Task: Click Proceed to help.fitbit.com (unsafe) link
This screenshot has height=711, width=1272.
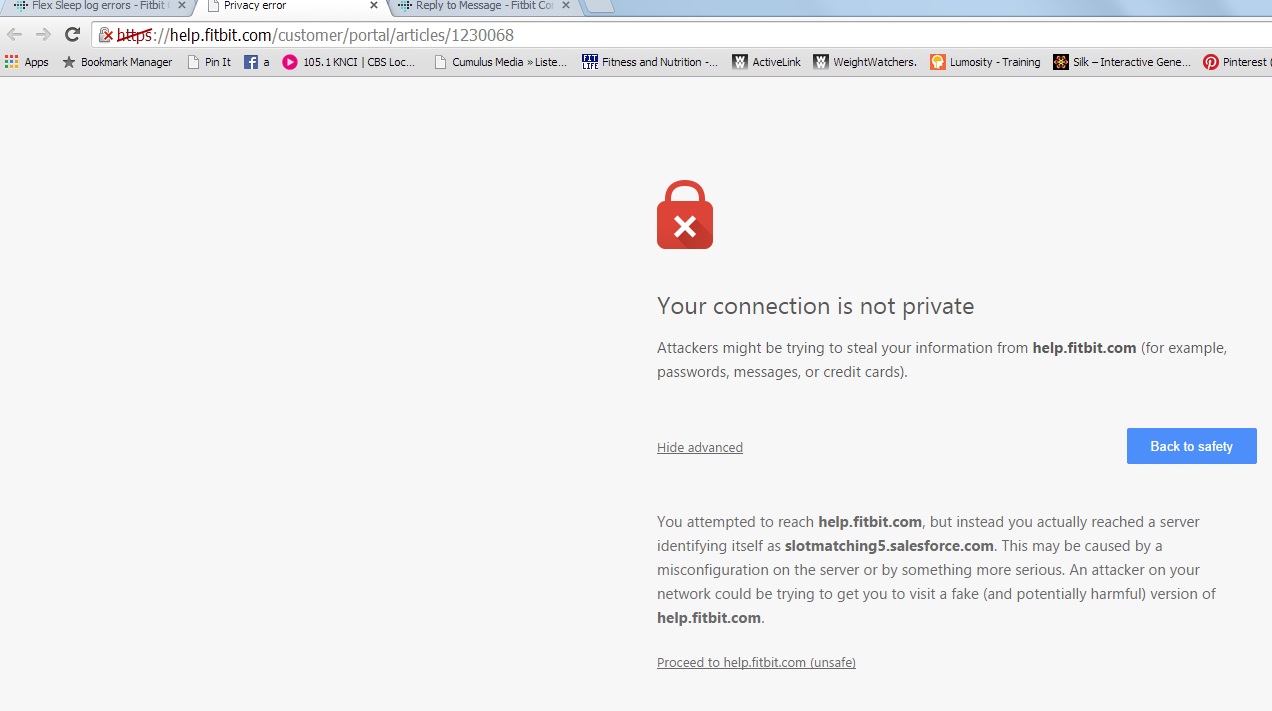Action: [x=756, y=663]
